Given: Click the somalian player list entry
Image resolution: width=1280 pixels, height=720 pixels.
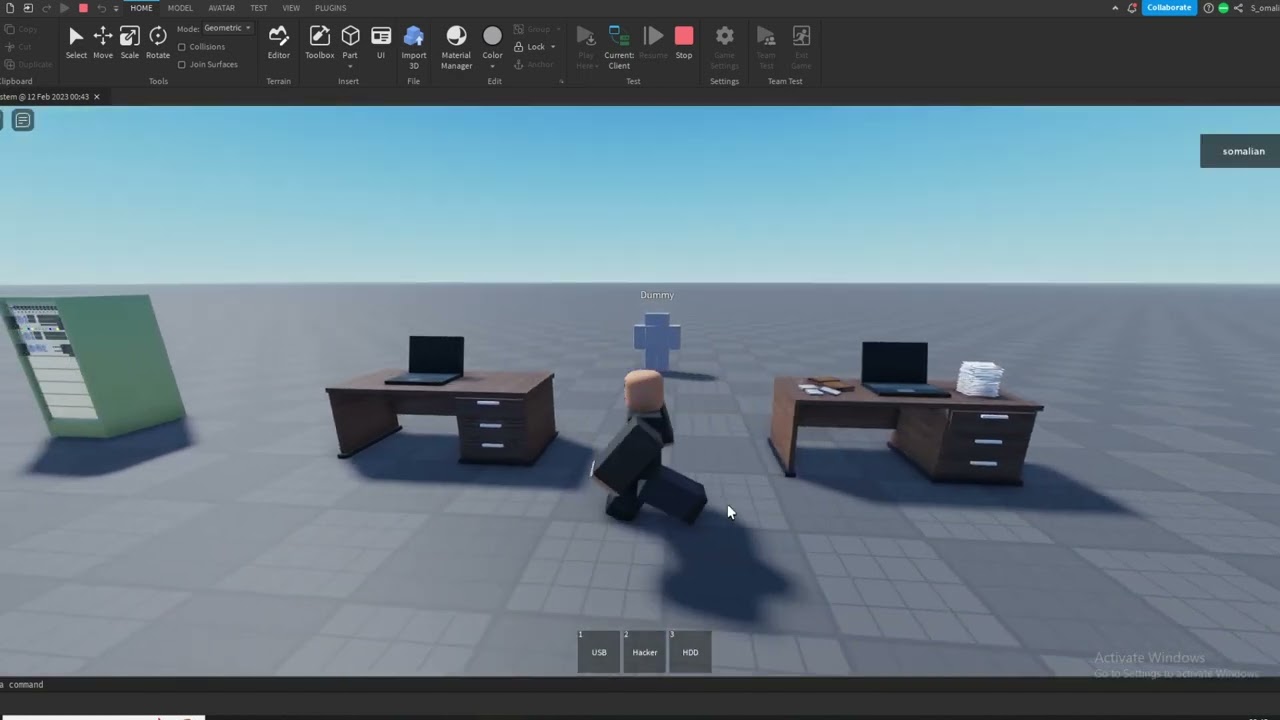Looking at the screenshot, I should 1240,151.
